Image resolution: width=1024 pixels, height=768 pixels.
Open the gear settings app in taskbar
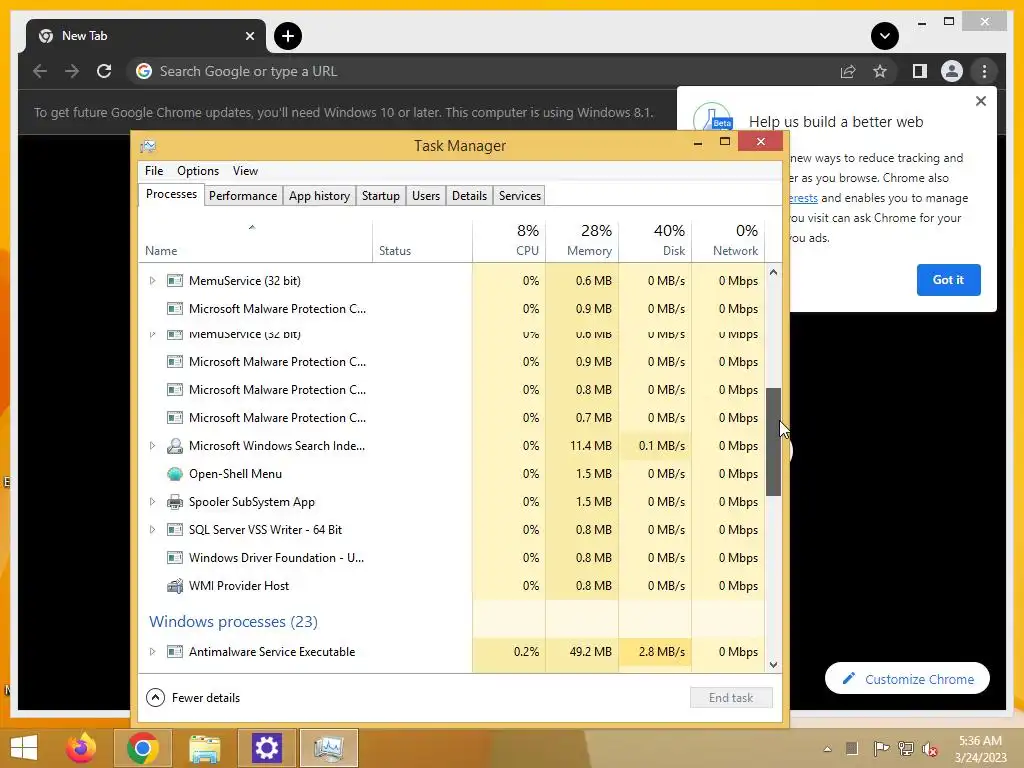point(266,748)
